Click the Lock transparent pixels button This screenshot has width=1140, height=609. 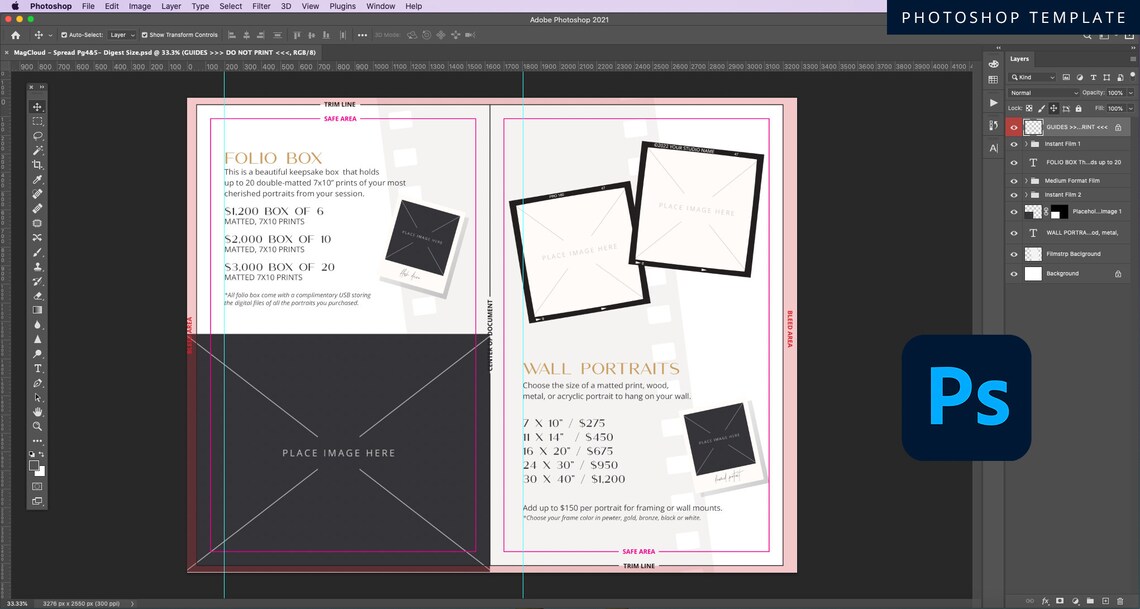[1029, 106]
